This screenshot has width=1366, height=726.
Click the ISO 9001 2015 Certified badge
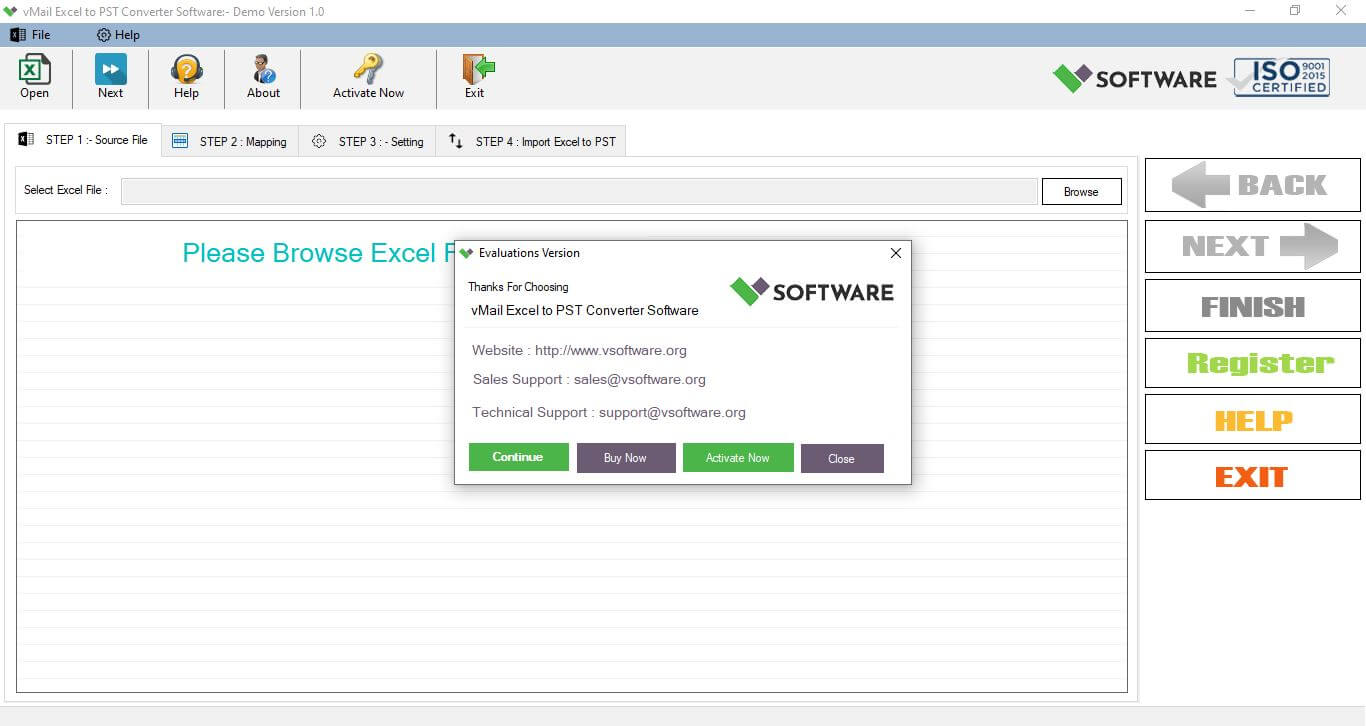point(1281,77)
